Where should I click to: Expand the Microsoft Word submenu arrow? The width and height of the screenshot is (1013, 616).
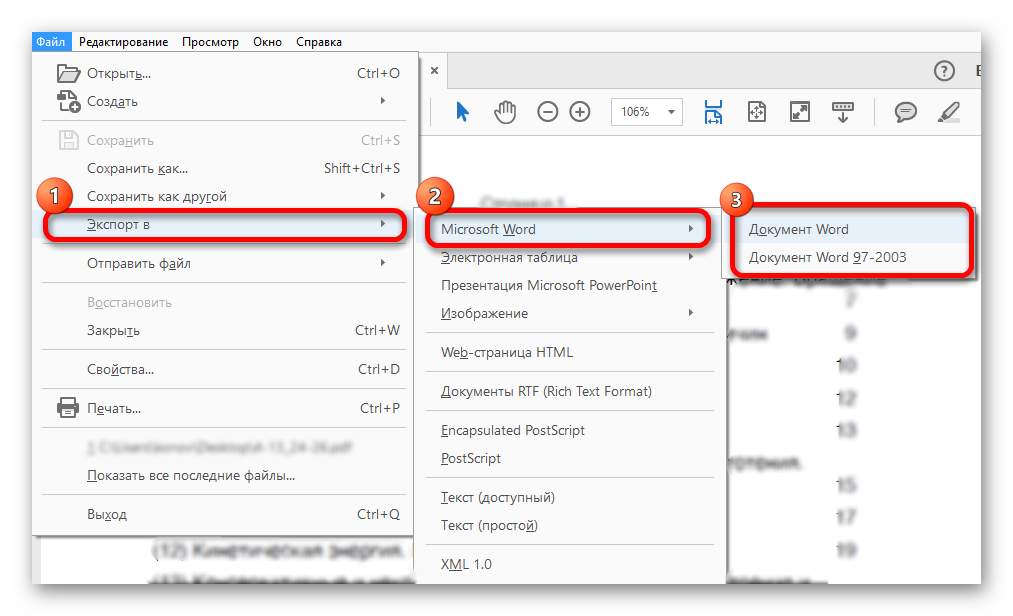coord(691,229)
